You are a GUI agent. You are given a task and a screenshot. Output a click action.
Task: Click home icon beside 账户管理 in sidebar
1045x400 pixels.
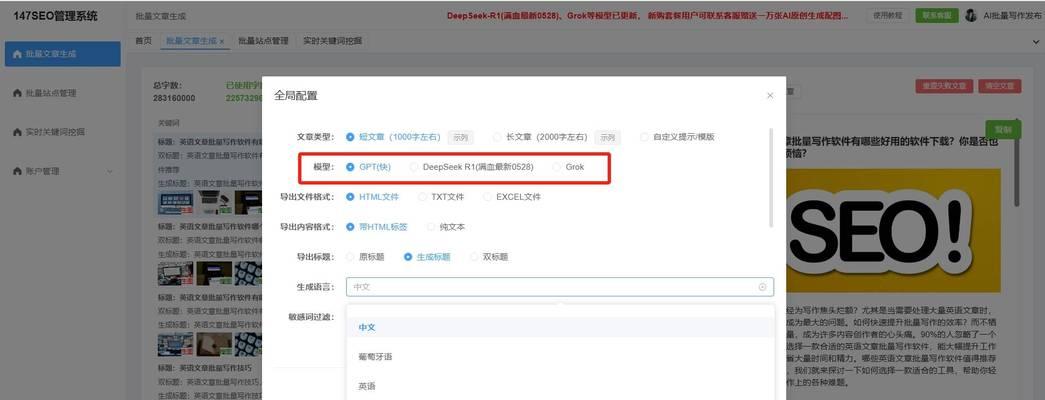click(17, 171)
